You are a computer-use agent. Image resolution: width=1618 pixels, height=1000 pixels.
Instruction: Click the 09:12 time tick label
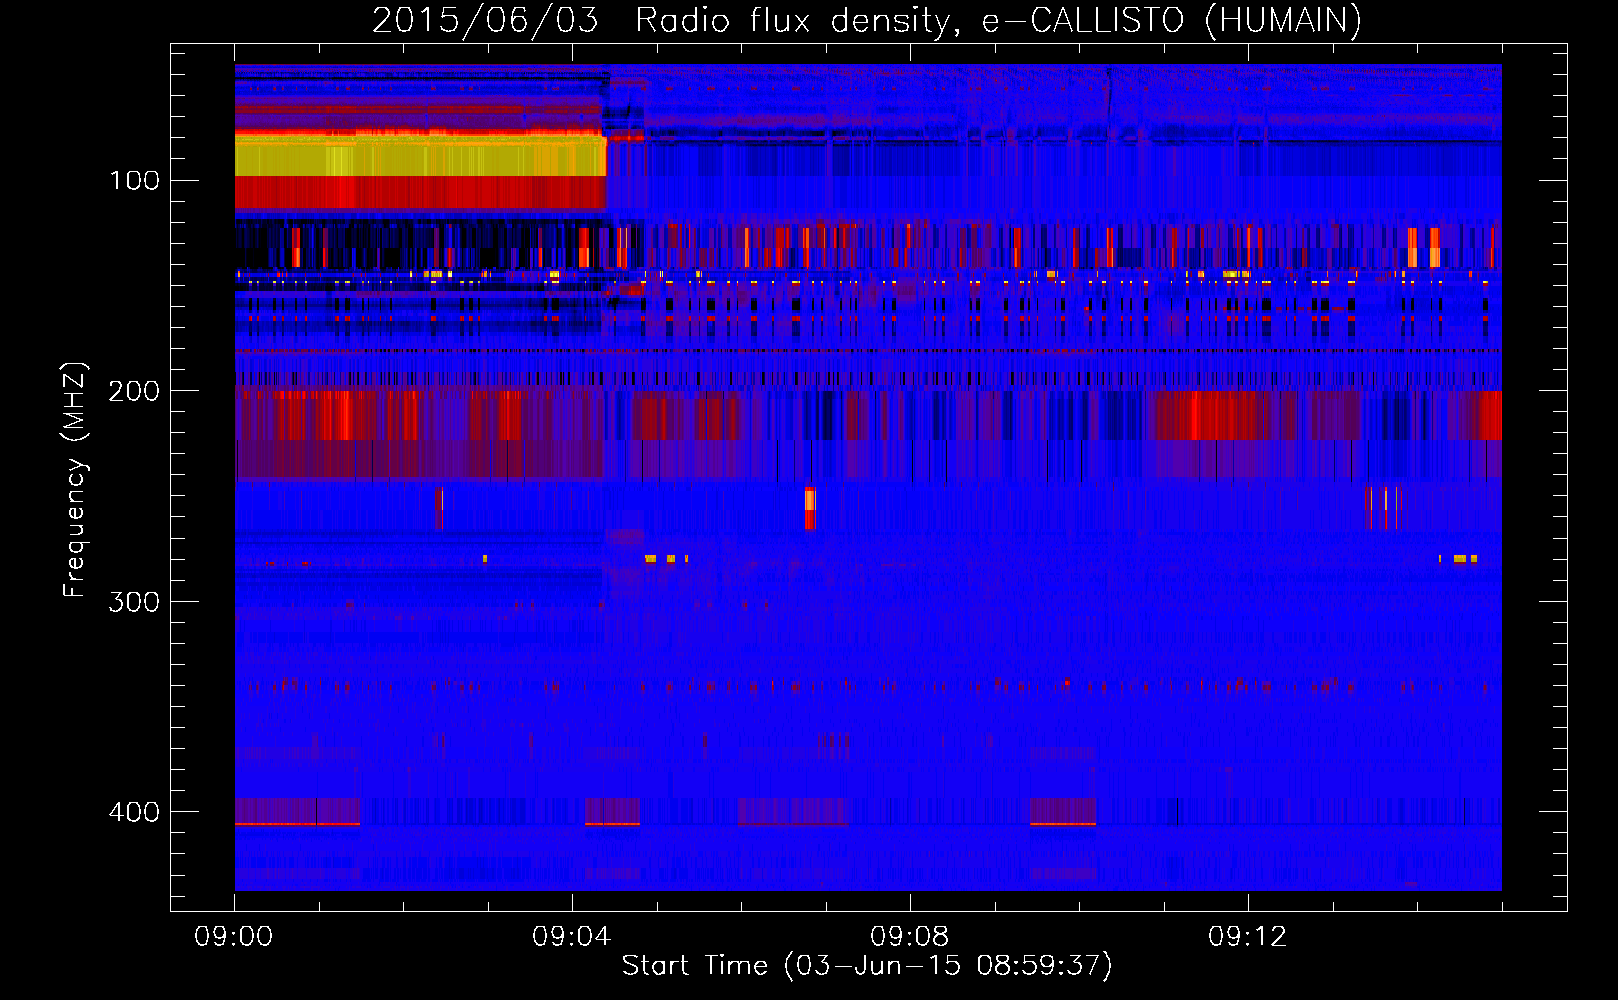pyautogui.click(x=1247, y=937)
